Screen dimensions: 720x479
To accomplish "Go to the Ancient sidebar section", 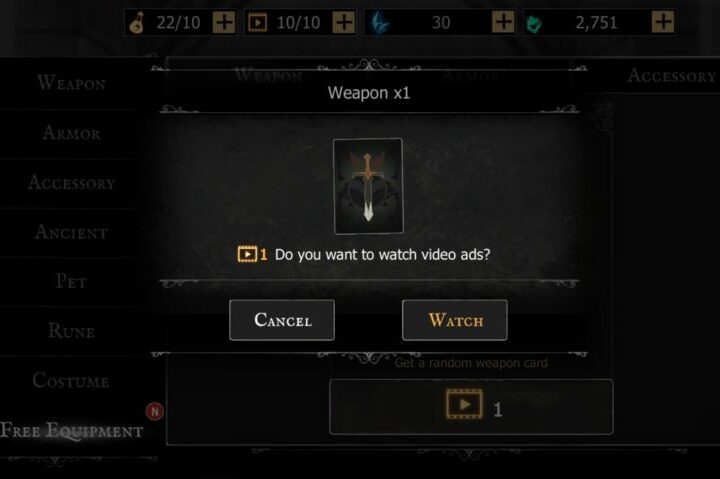I will [x=72, y=232].
